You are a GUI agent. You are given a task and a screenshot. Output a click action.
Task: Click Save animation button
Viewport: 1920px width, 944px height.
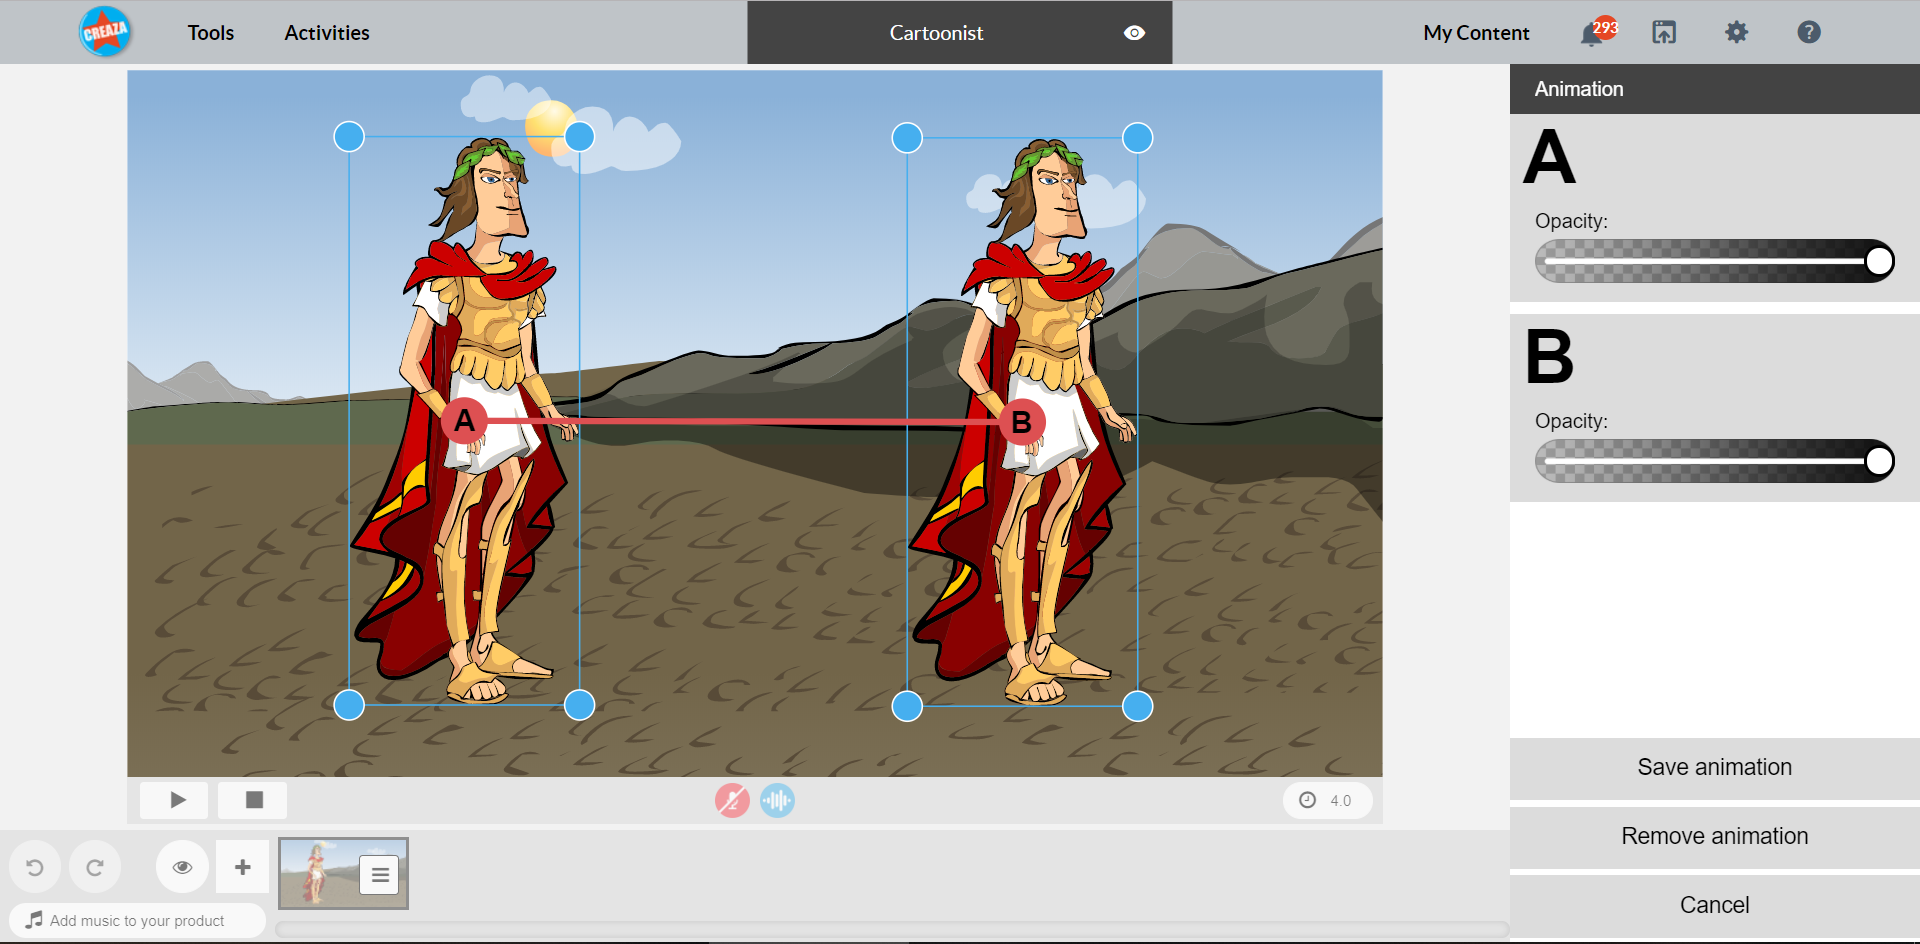pyautogui.click(x=1714, y=767)
